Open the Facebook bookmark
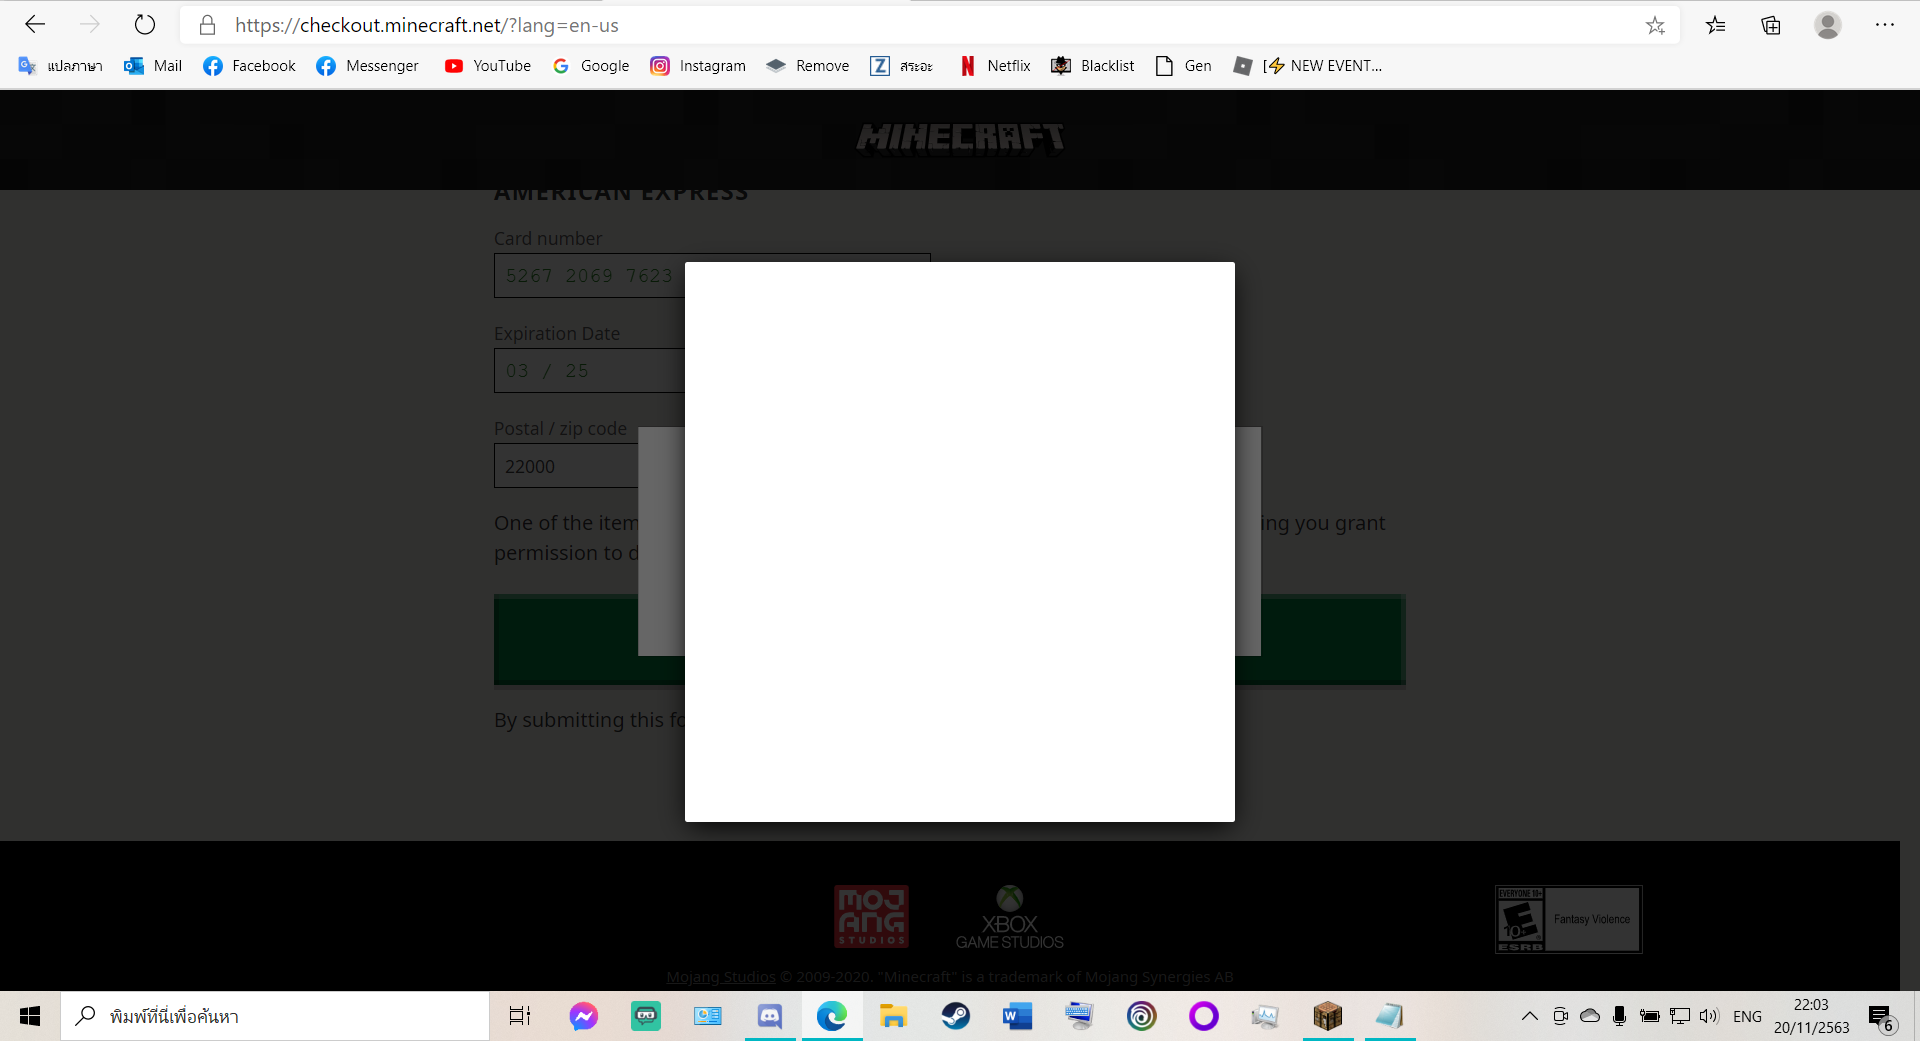The height and width of the screenshot is (1041, 1920). [249, 66]
